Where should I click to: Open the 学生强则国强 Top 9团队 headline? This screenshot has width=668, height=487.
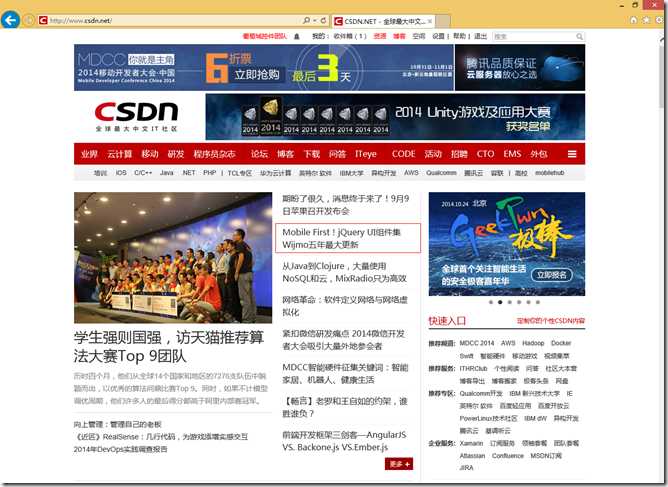(169, 347)
